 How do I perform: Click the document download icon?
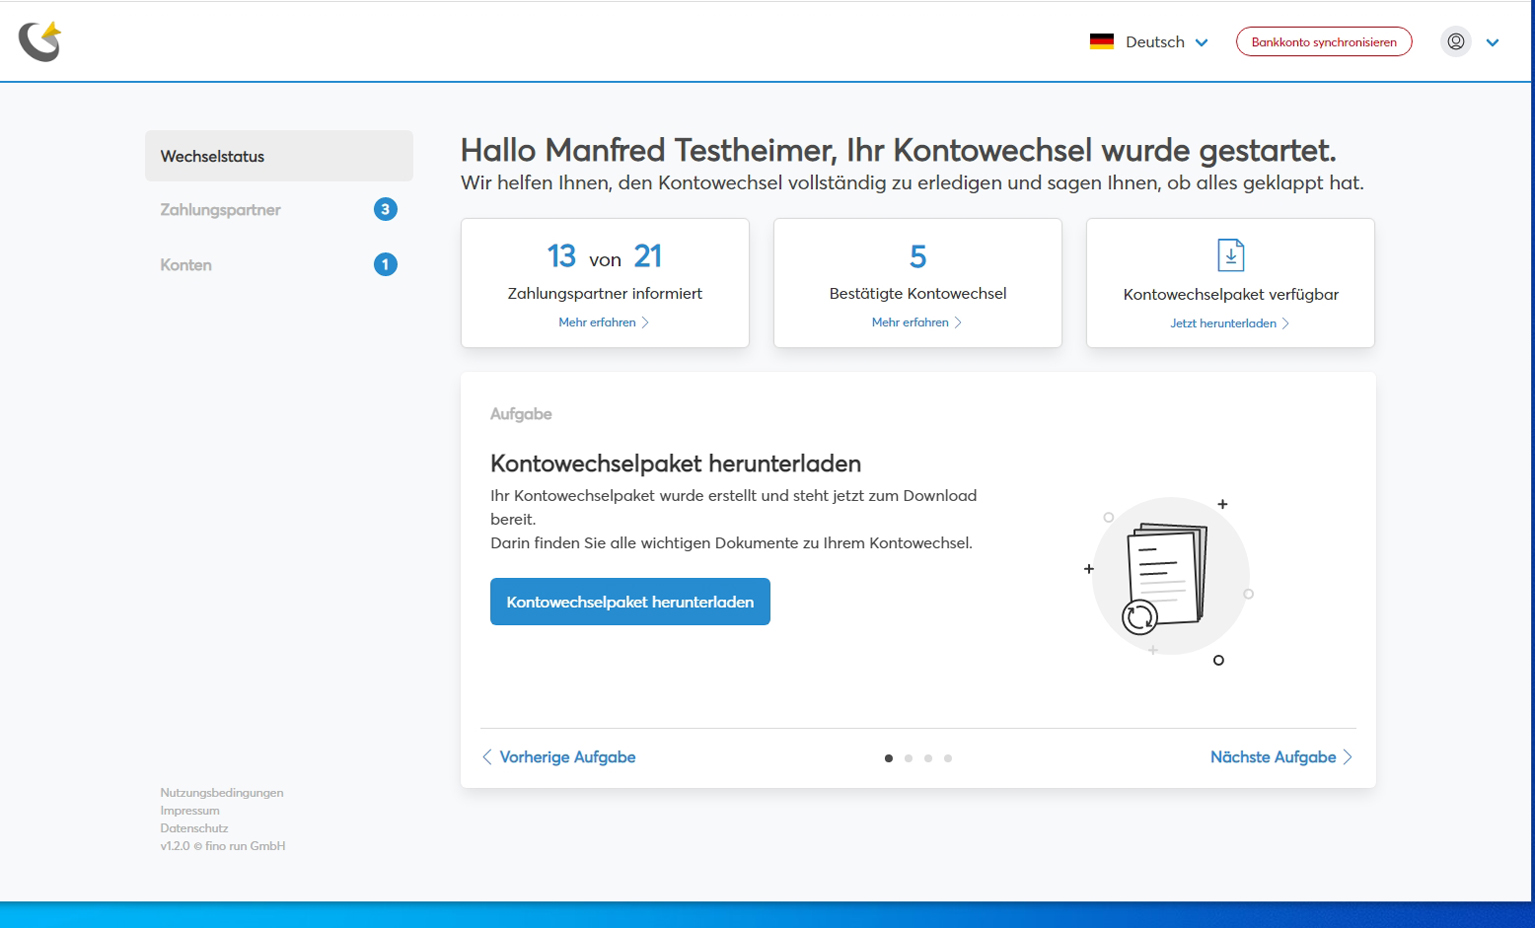click(1230, 255)
